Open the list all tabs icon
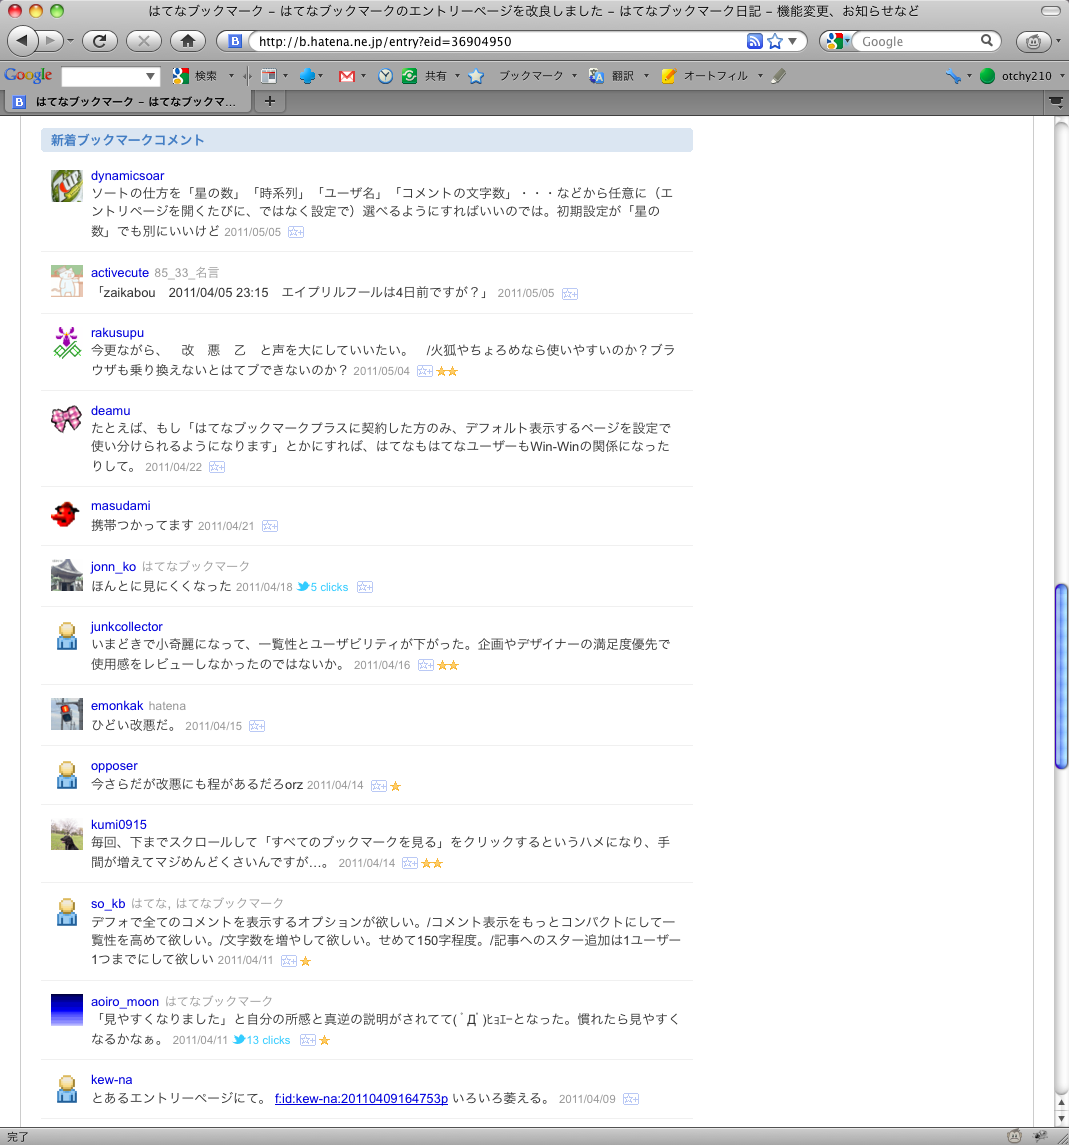This screenshot has width=1069, height=1145. click(1056, 102)
